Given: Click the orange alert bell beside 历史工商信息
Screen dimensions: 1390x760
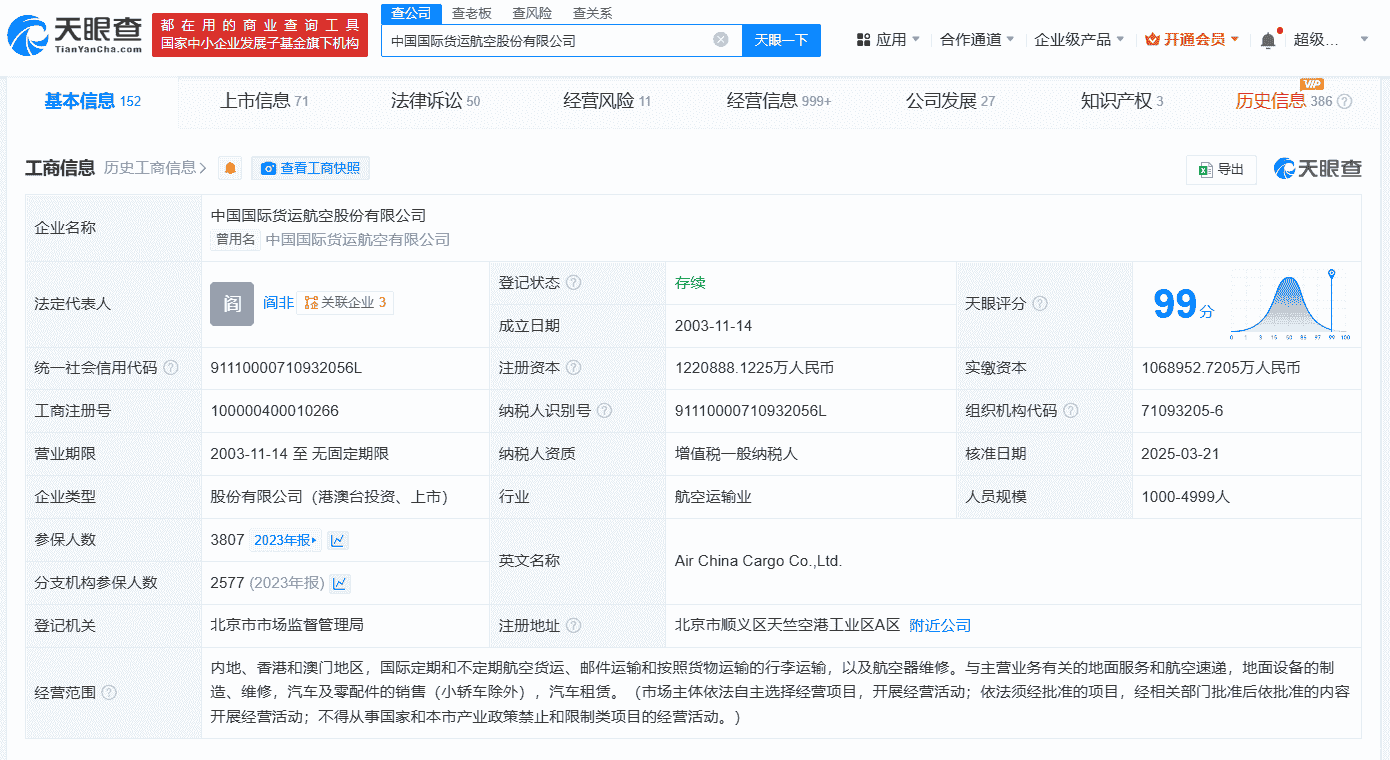Looking at the screenshot, I should [x=230, y=168].
